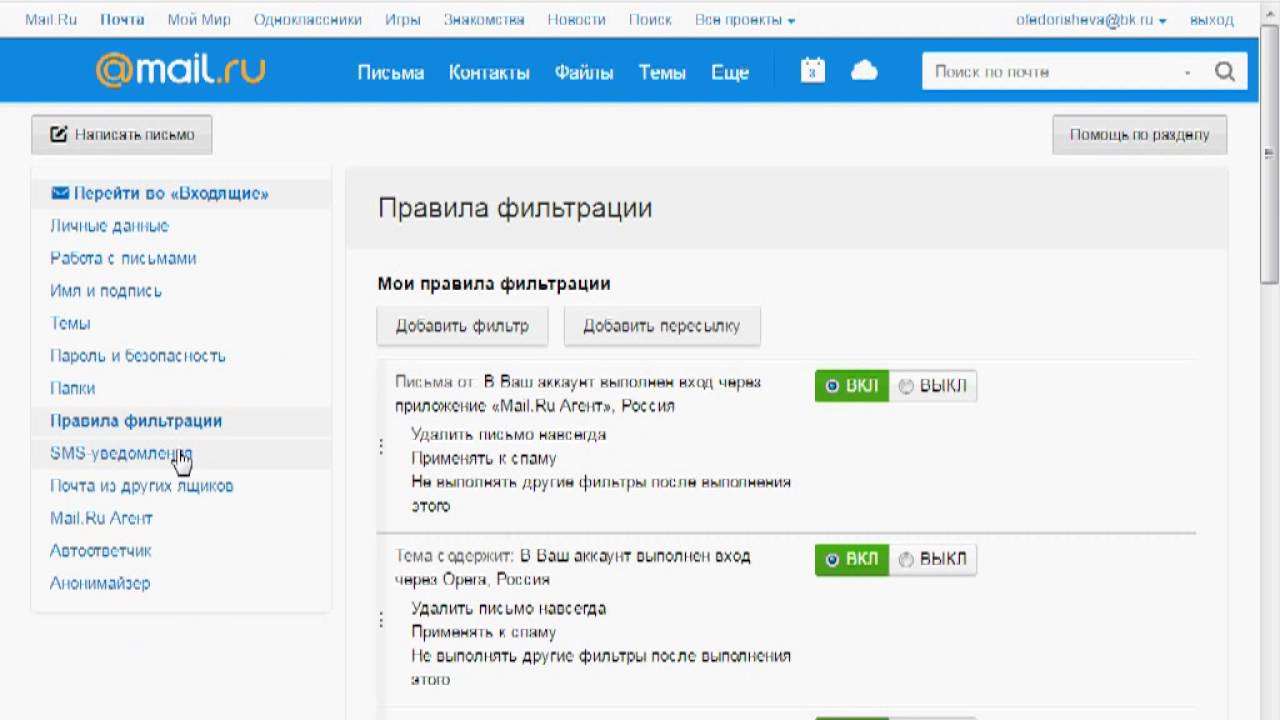The height and width of the screenshot is (720, 1280).
Task: Open search options dropdown arrow
Action: click(1188, 72)
